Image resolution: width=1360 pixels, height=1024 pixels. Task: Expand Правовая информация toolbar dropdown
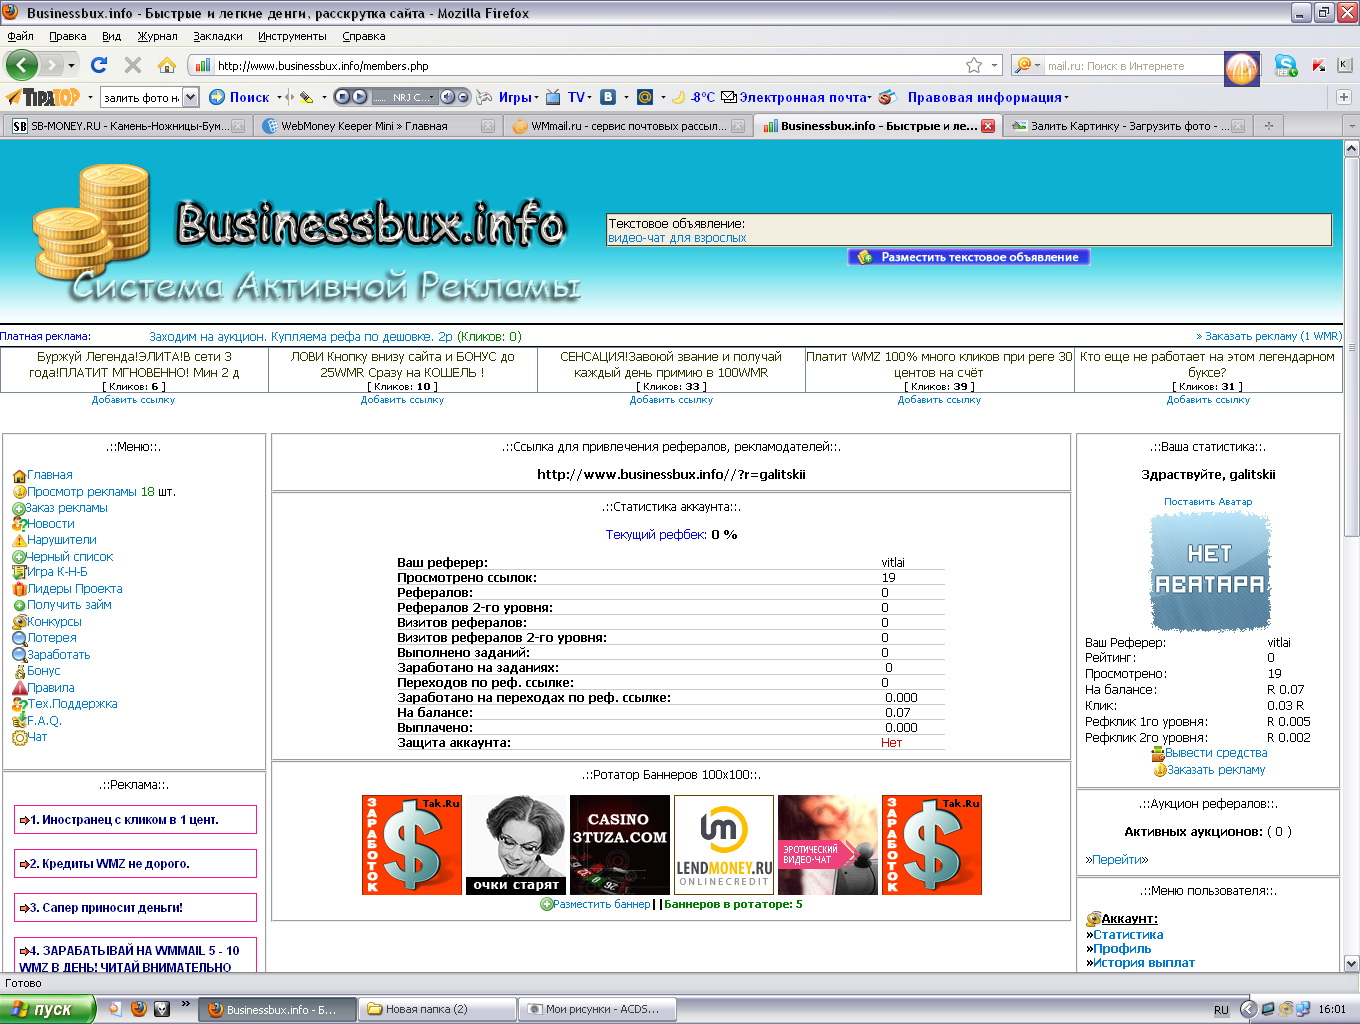coord(1066,97)
